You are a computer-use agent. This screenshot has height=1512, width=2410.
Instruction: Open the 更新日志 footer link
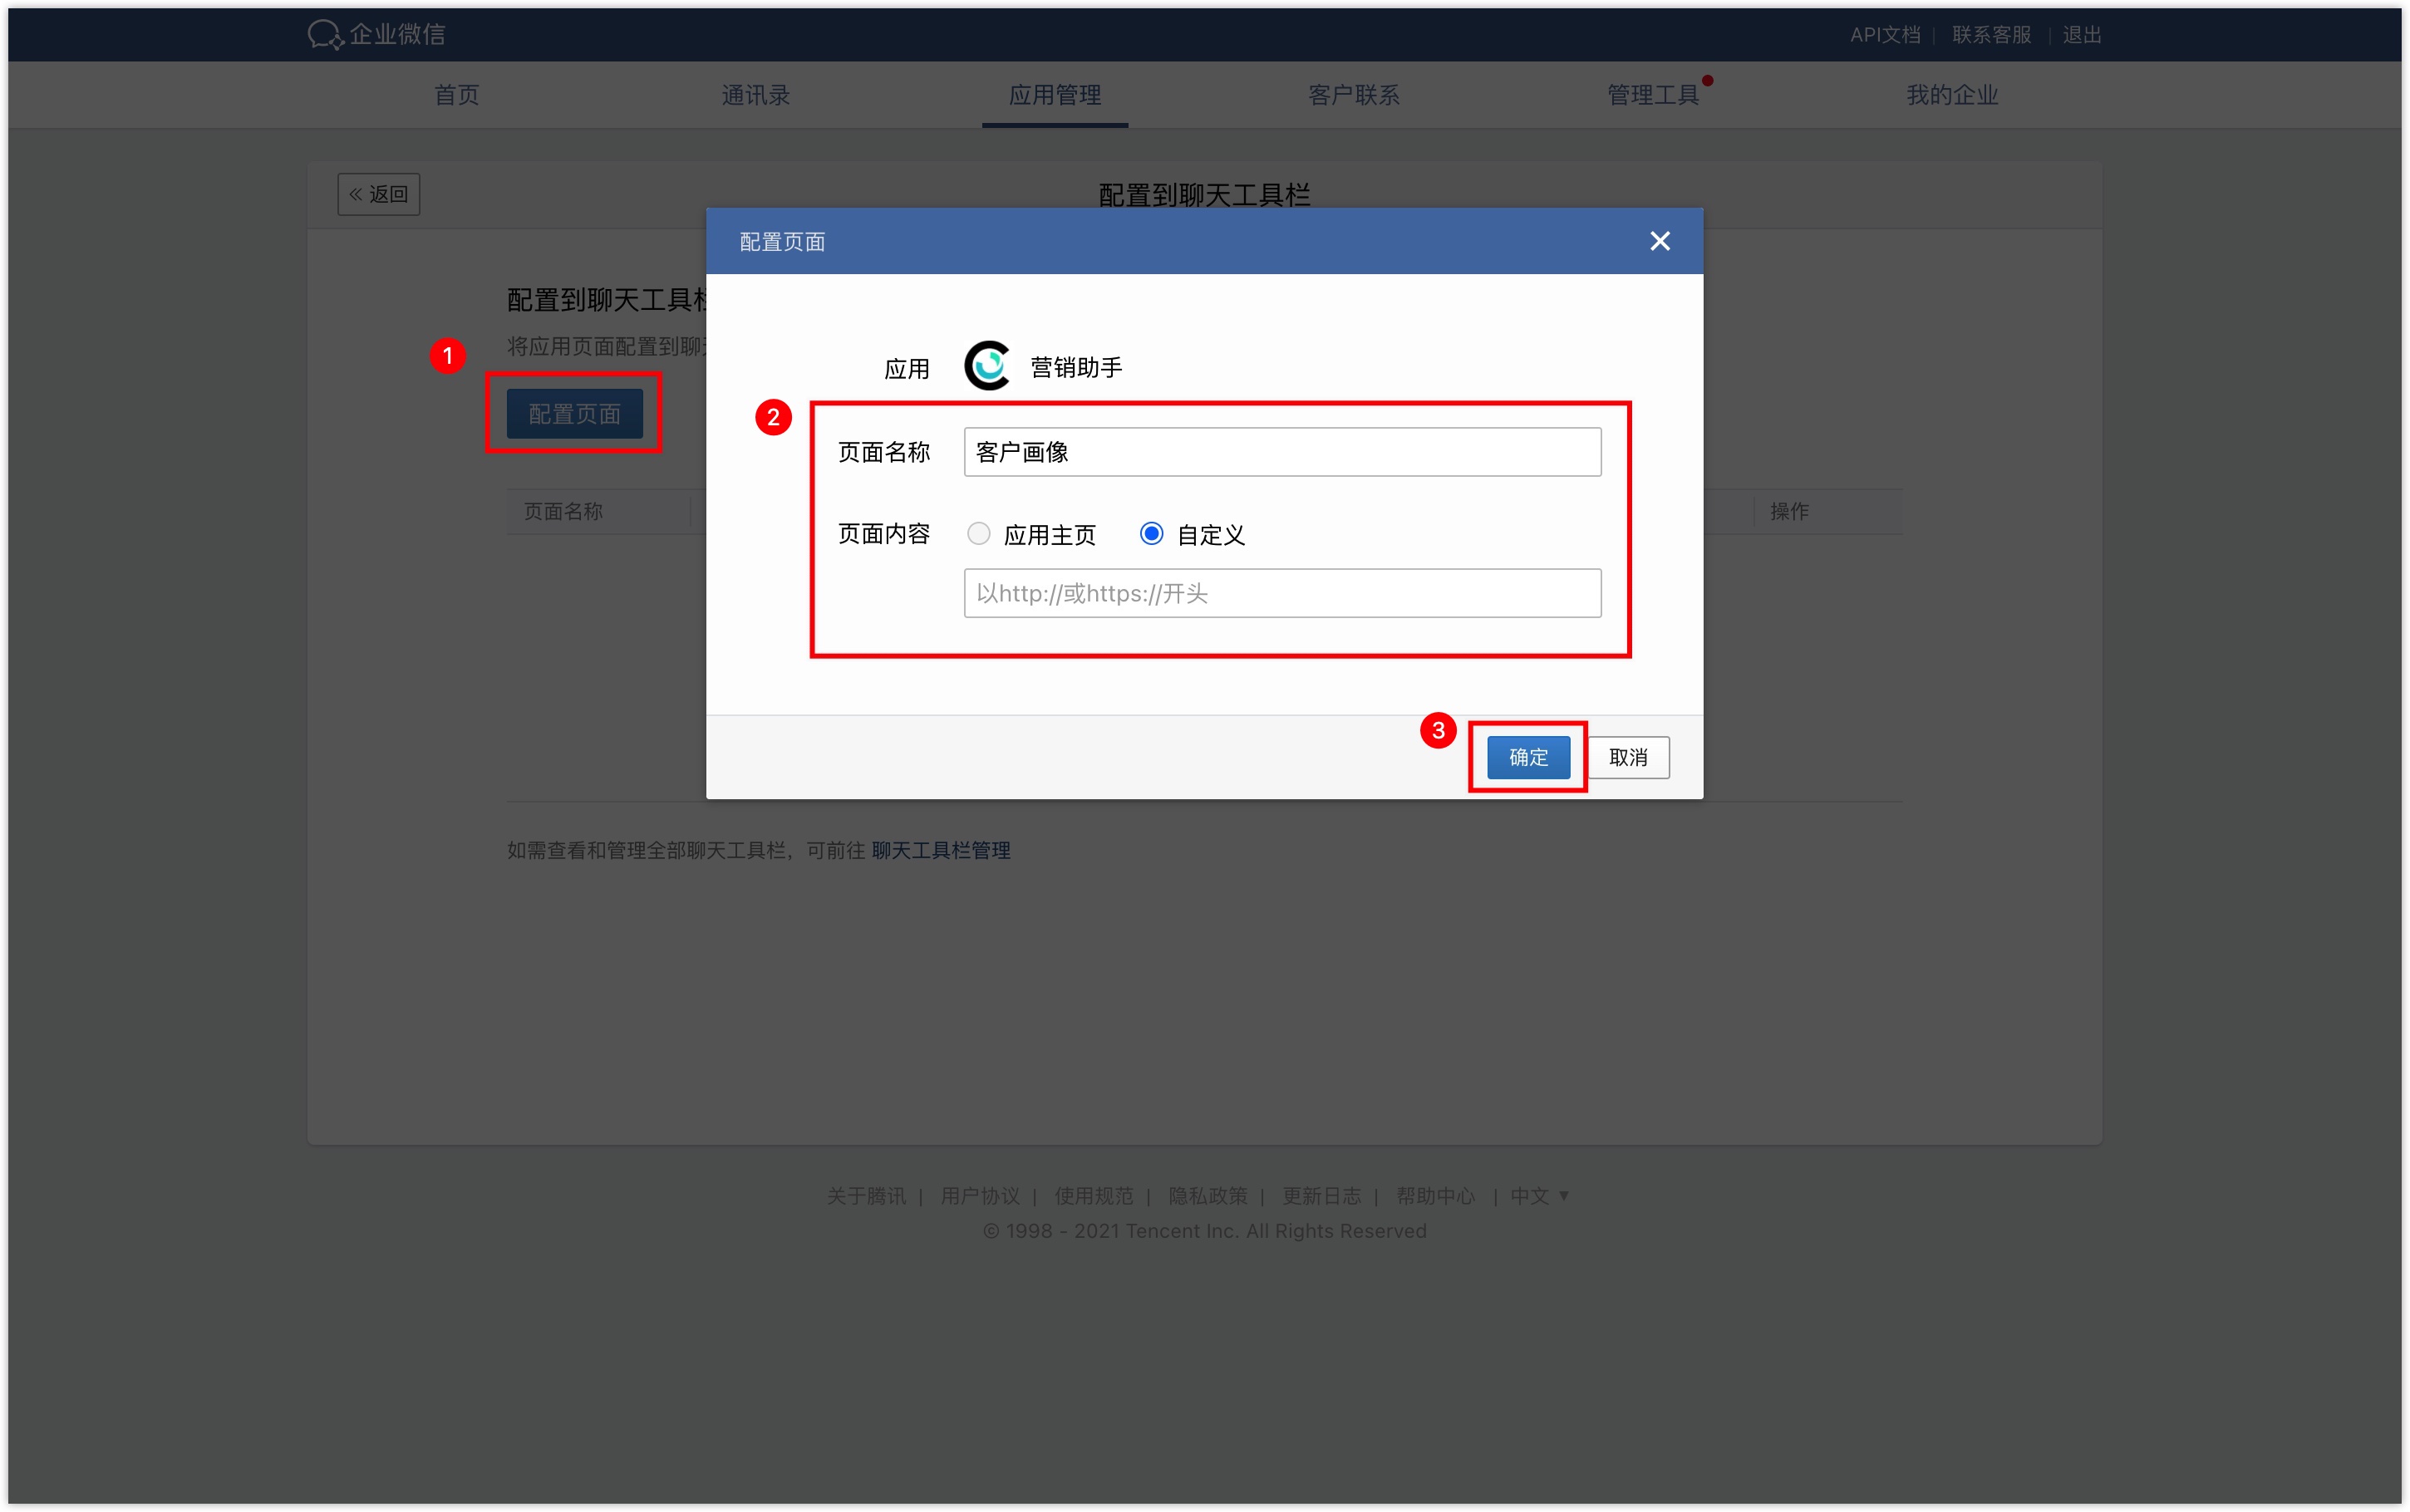click(x=1322, y=1196)
